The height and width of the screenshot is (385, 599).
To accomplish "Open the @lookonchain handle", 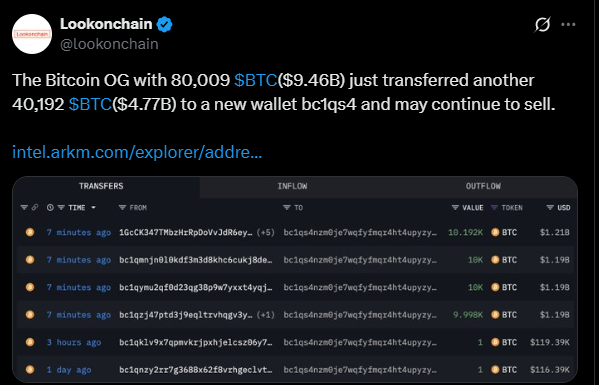I will point(109,44).
